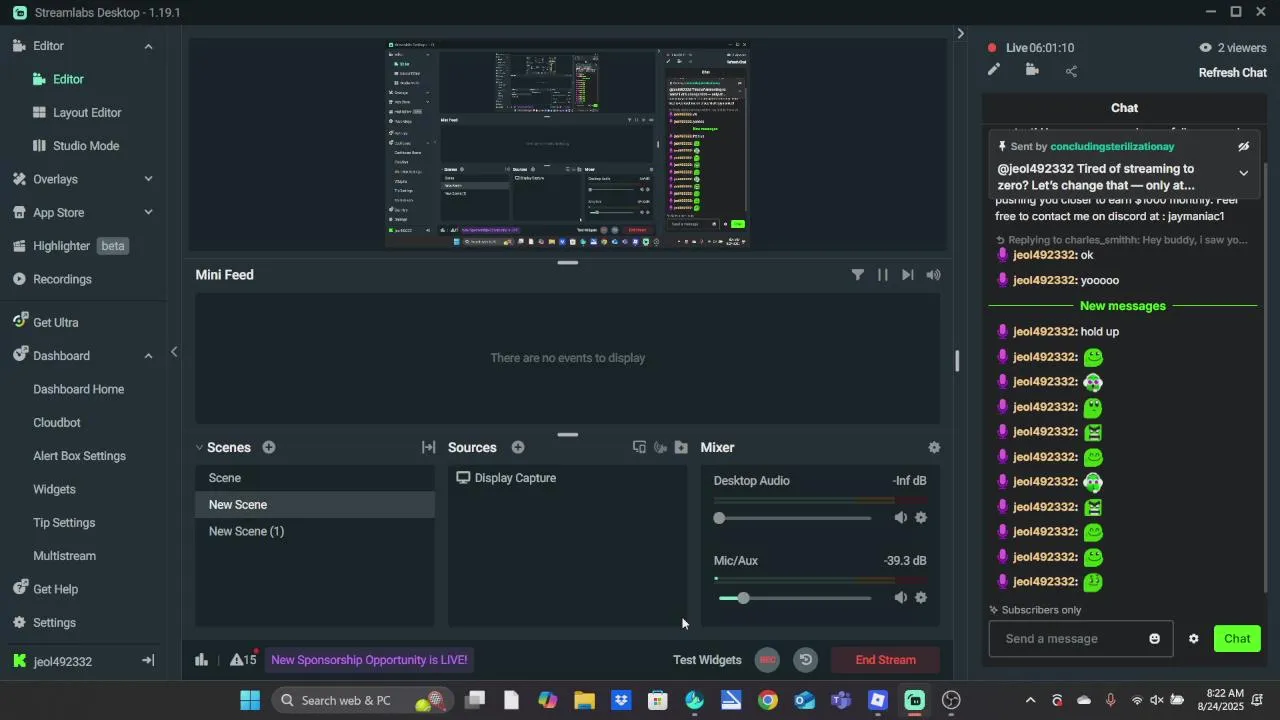Viewport: 1280px width, 720px height.
Task: Select the scene named Scene
Action: click(x=315, y=478)
